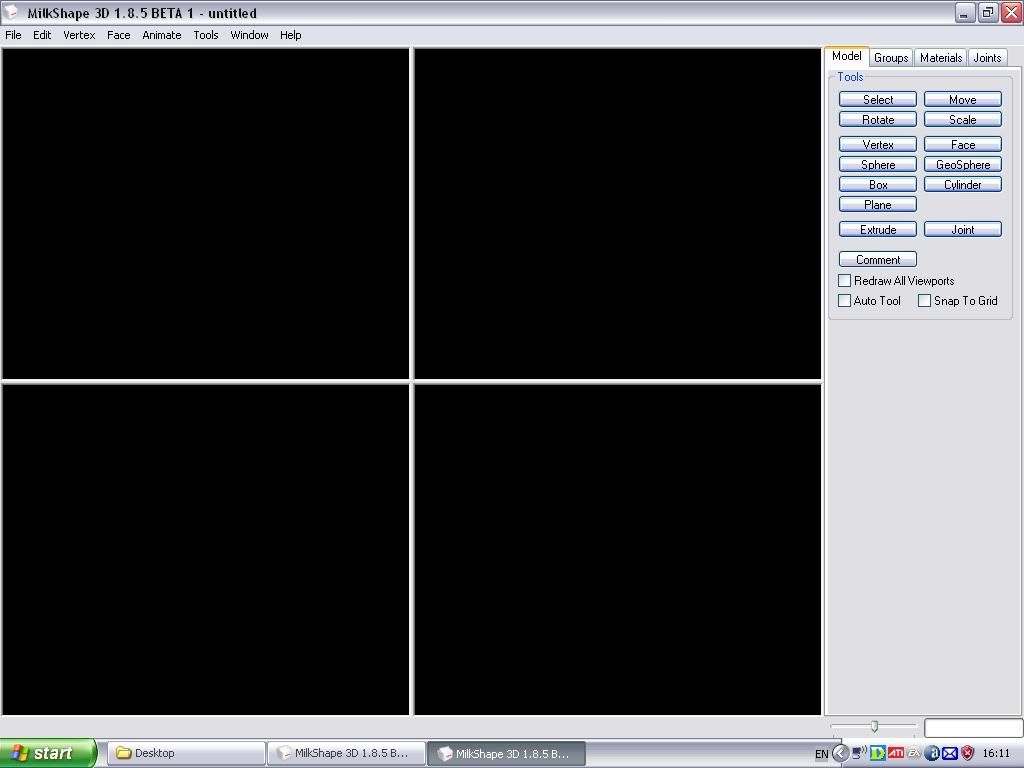This screenshot has width=1024, height=768.
Task: Click the Comment button
Action: coord(878,259)
